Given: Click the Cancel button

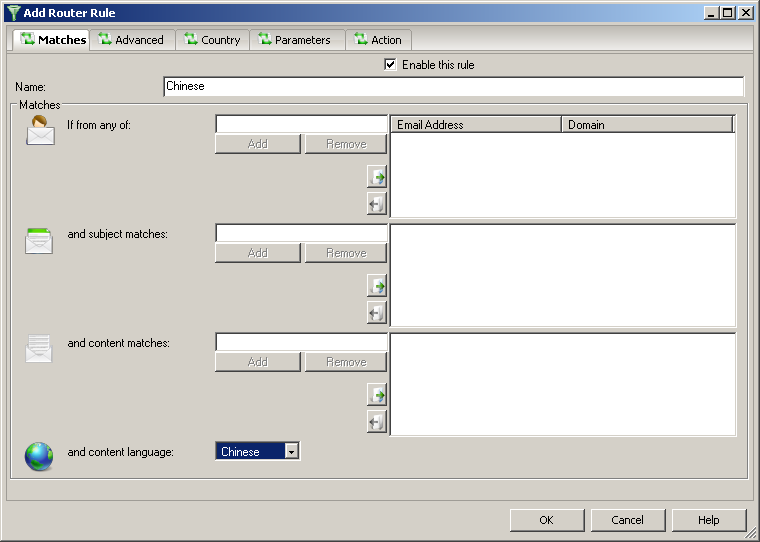Looking at the screenshot, I should 628,520.
